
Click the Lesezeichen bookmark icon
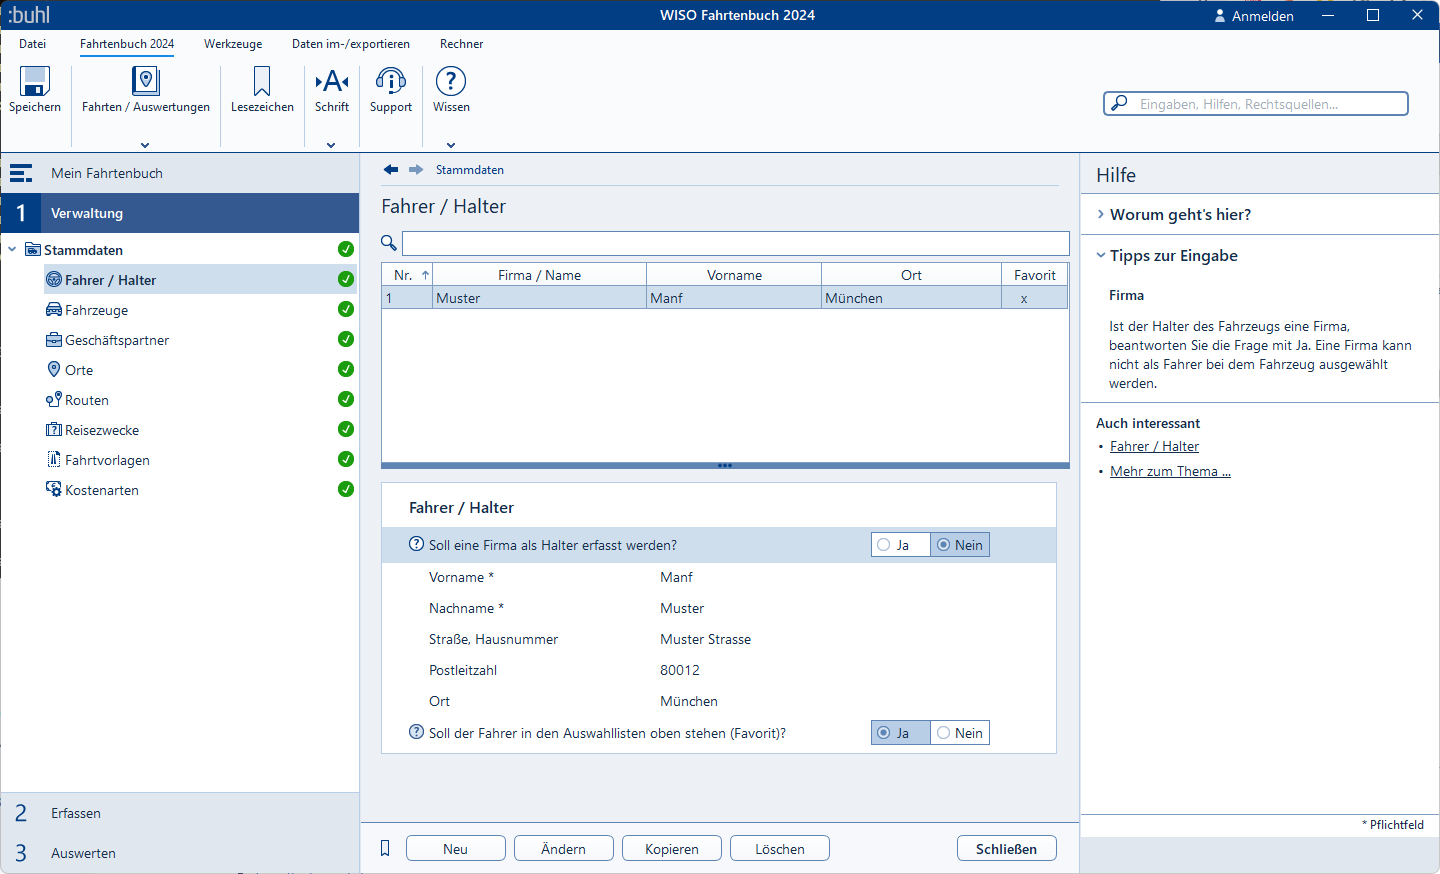click(x=262, y=81)
